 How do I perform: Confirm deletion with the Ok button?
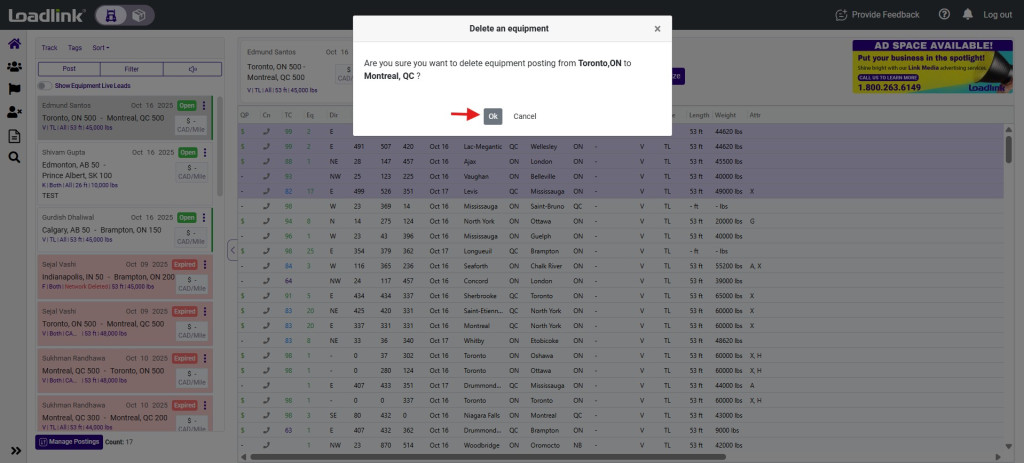click(493, 116)
